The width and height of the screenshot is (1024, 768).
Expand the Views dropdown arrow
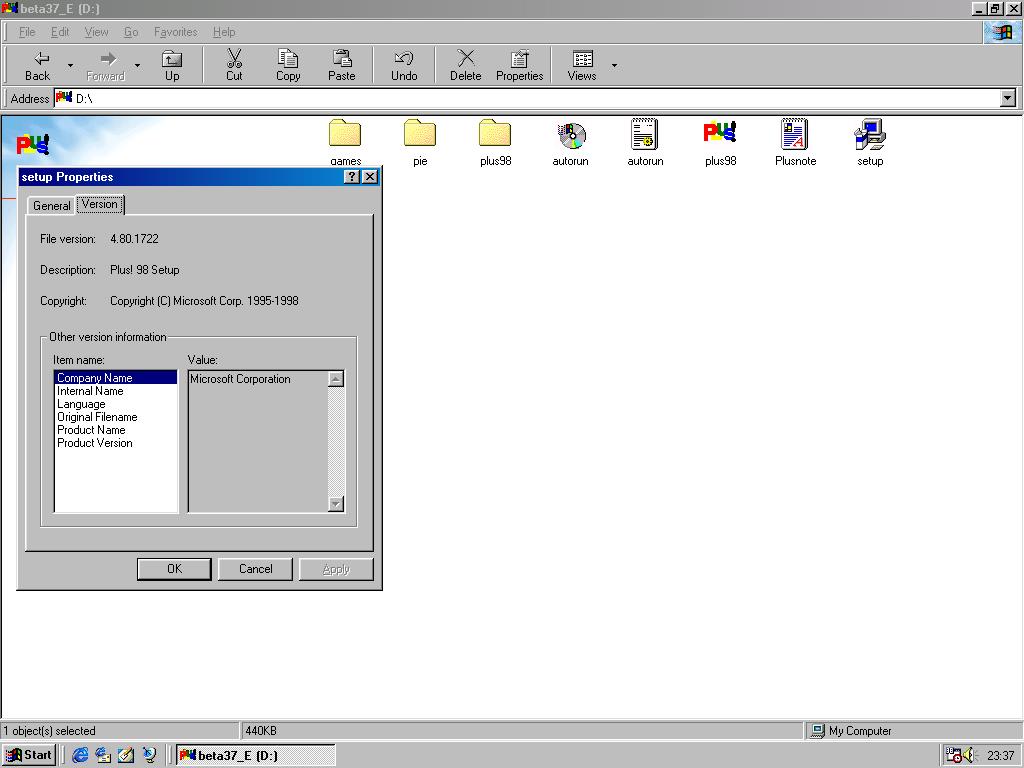coord(614,65)
